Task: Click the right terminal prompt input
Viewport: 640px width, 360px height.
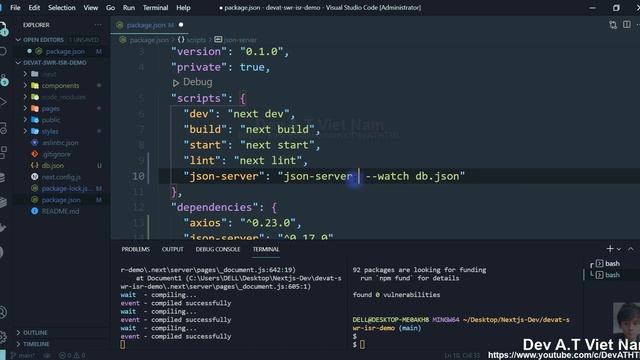Action: click(362, 344)
